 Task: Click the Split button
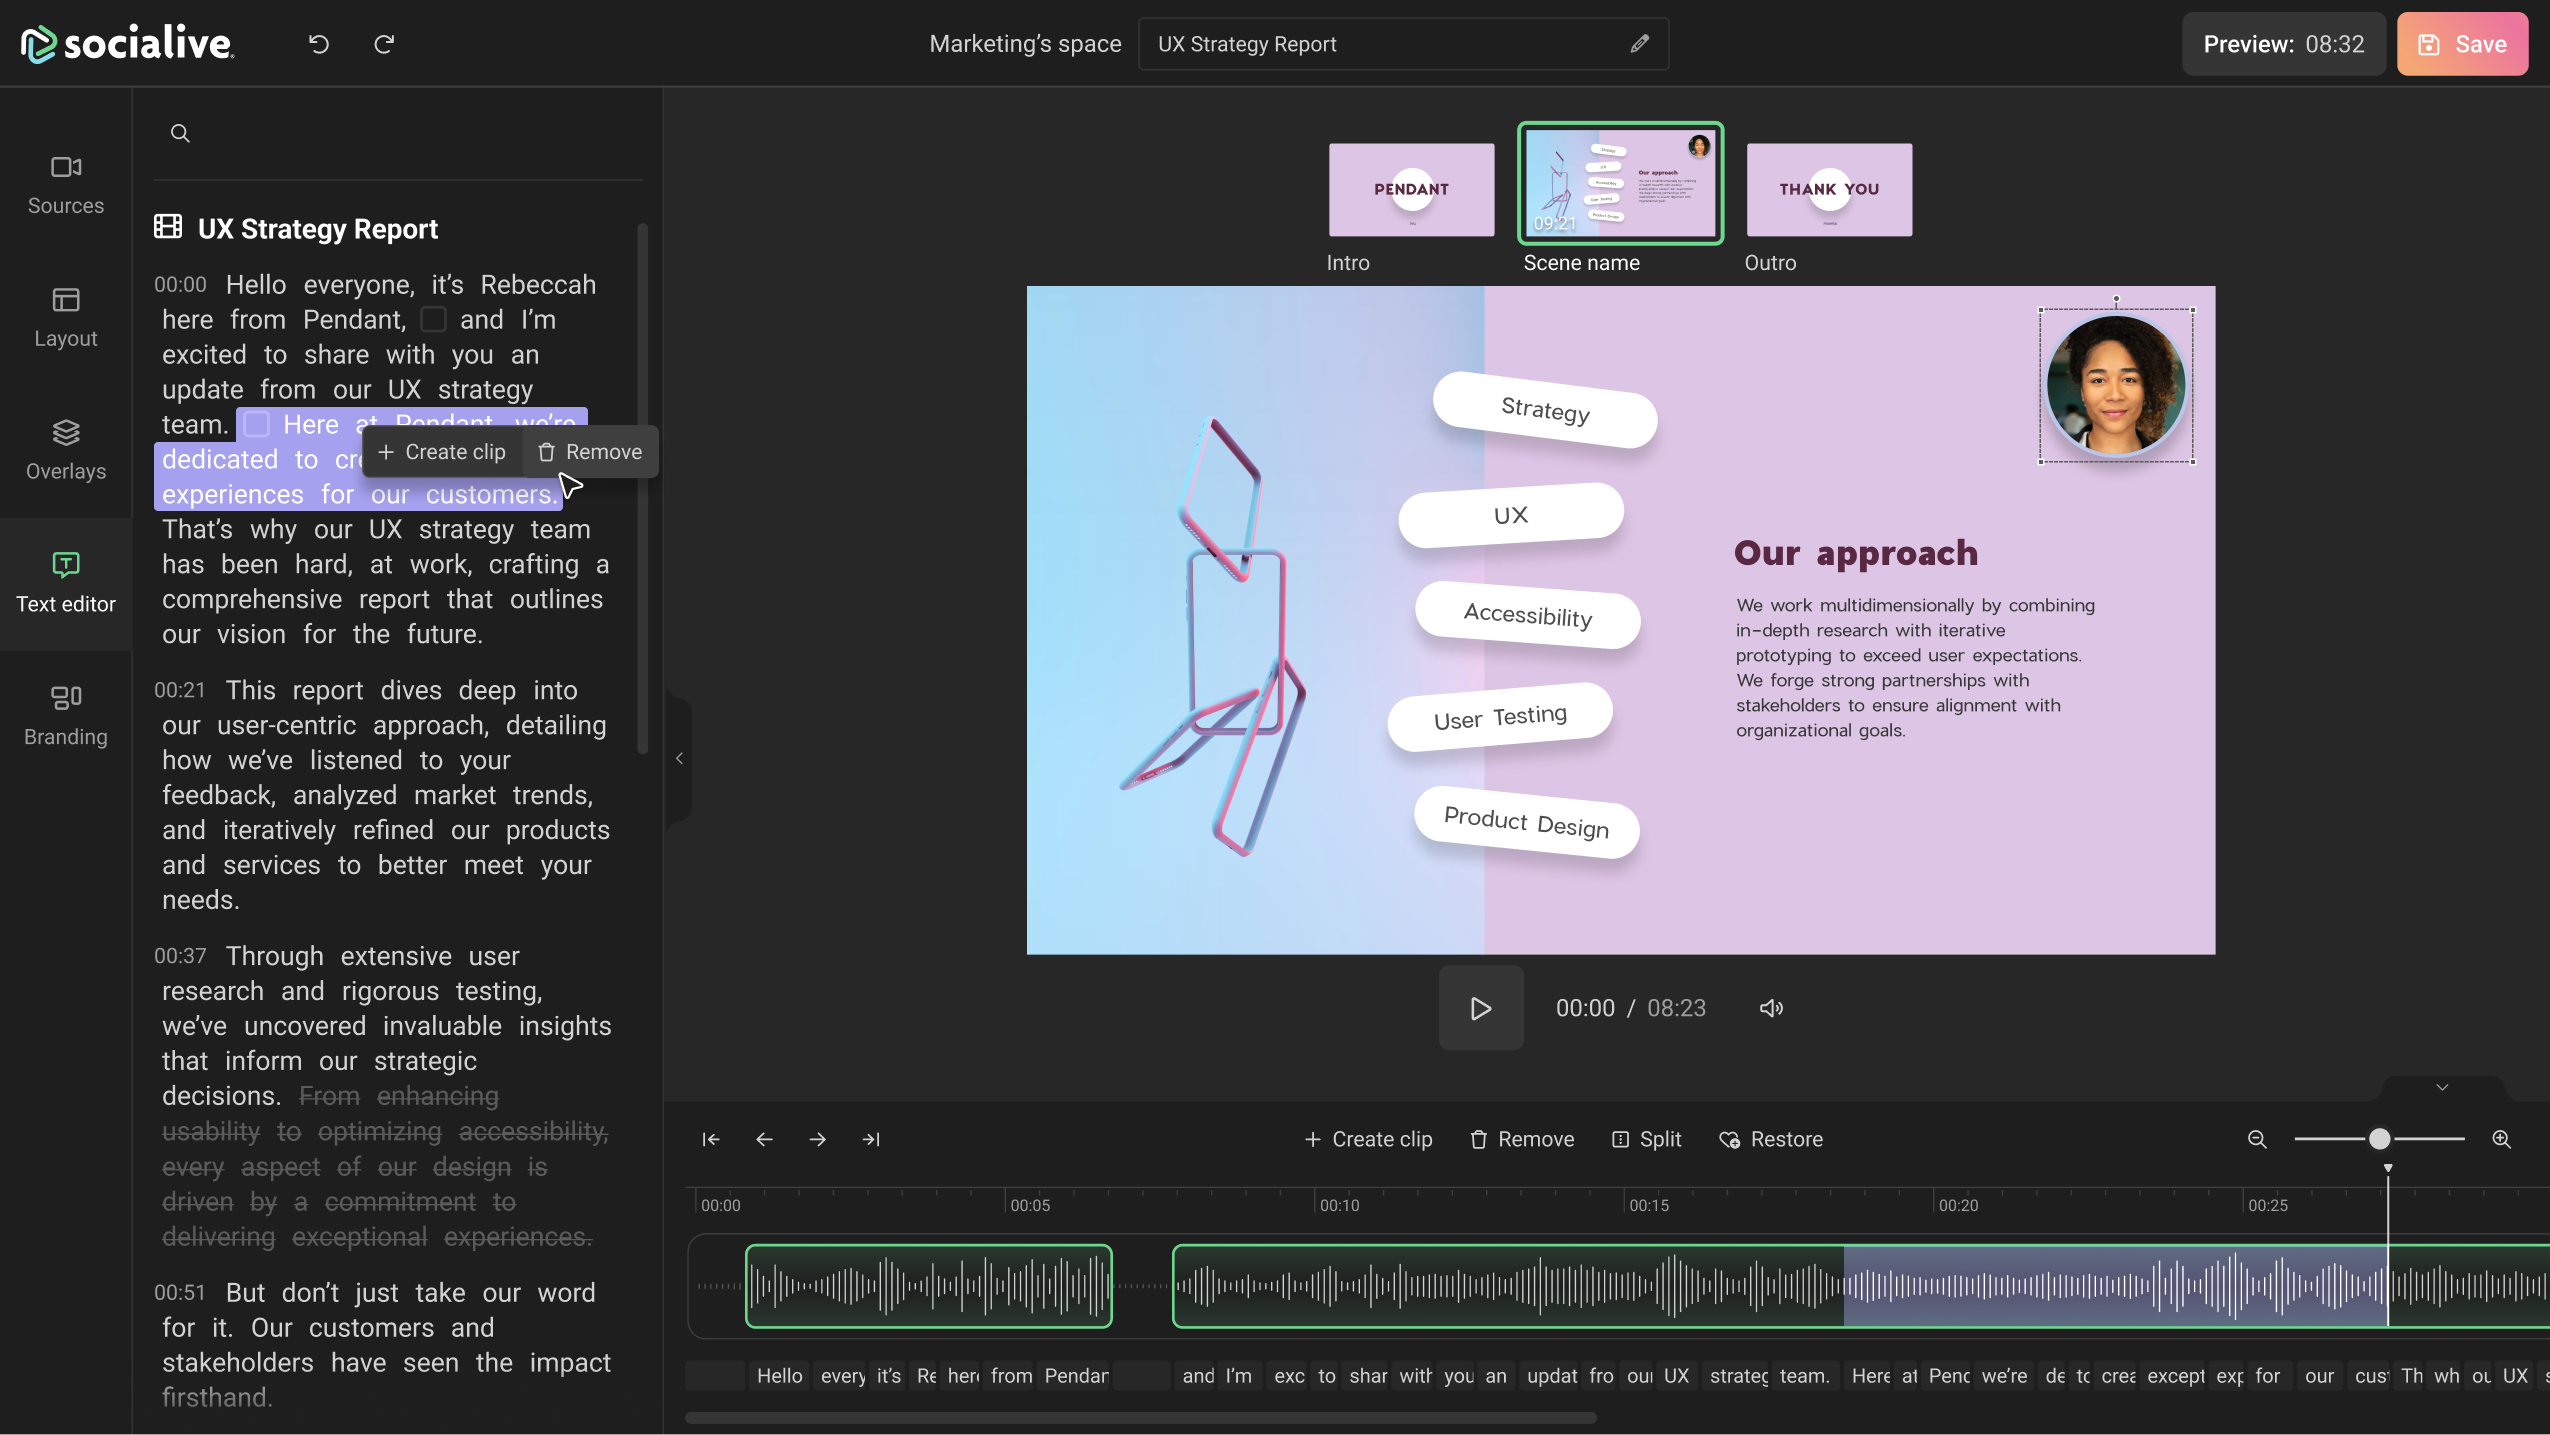click(1645, 1139)
